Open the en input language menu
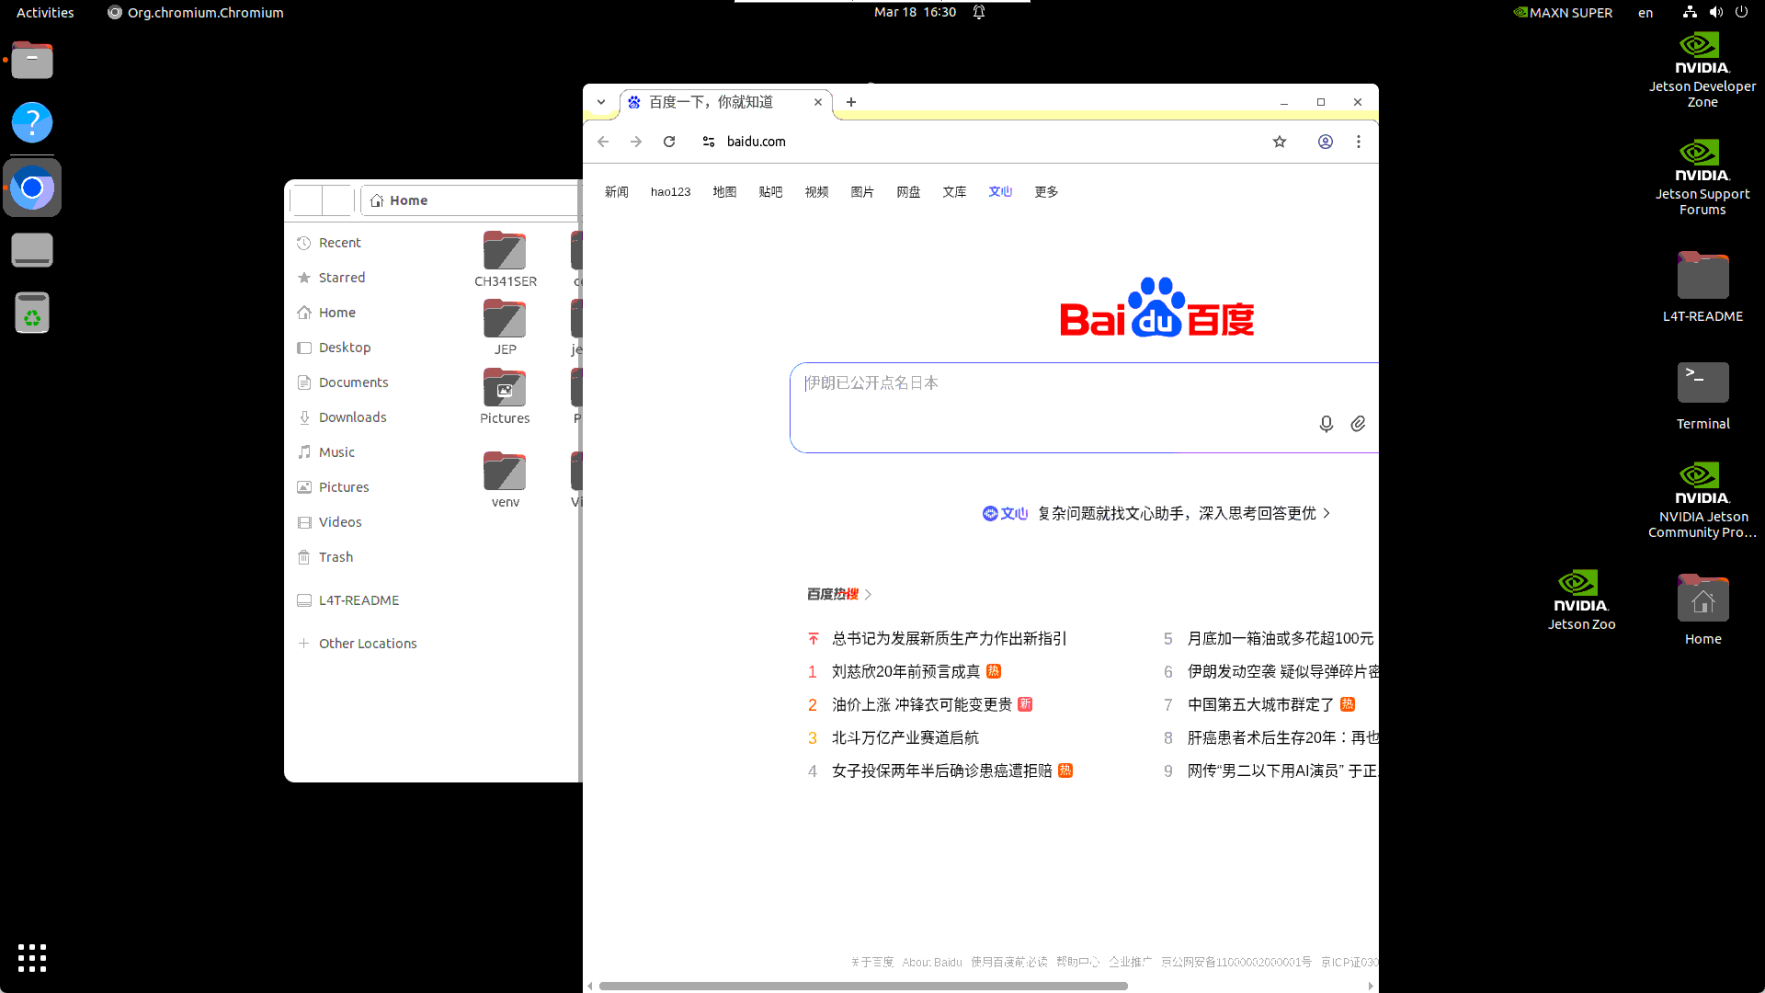 point(1645,13)
